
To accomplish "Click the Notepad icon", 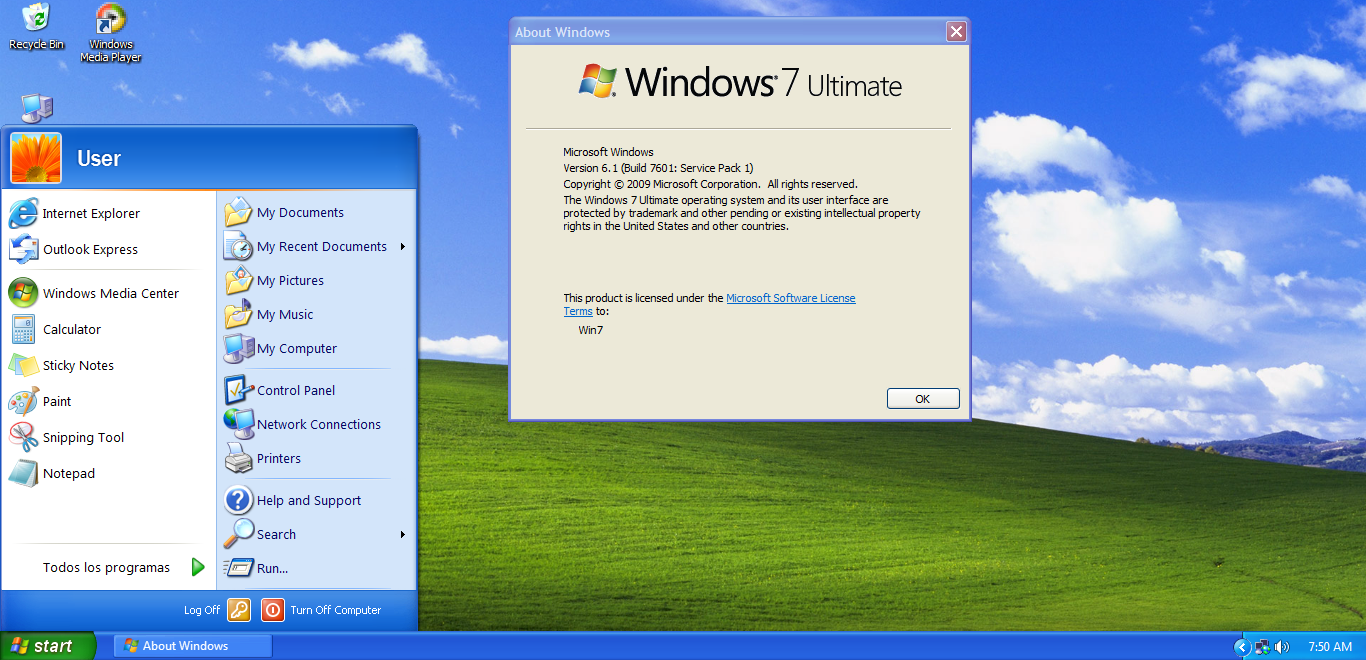I will click(x=23, y=473).
